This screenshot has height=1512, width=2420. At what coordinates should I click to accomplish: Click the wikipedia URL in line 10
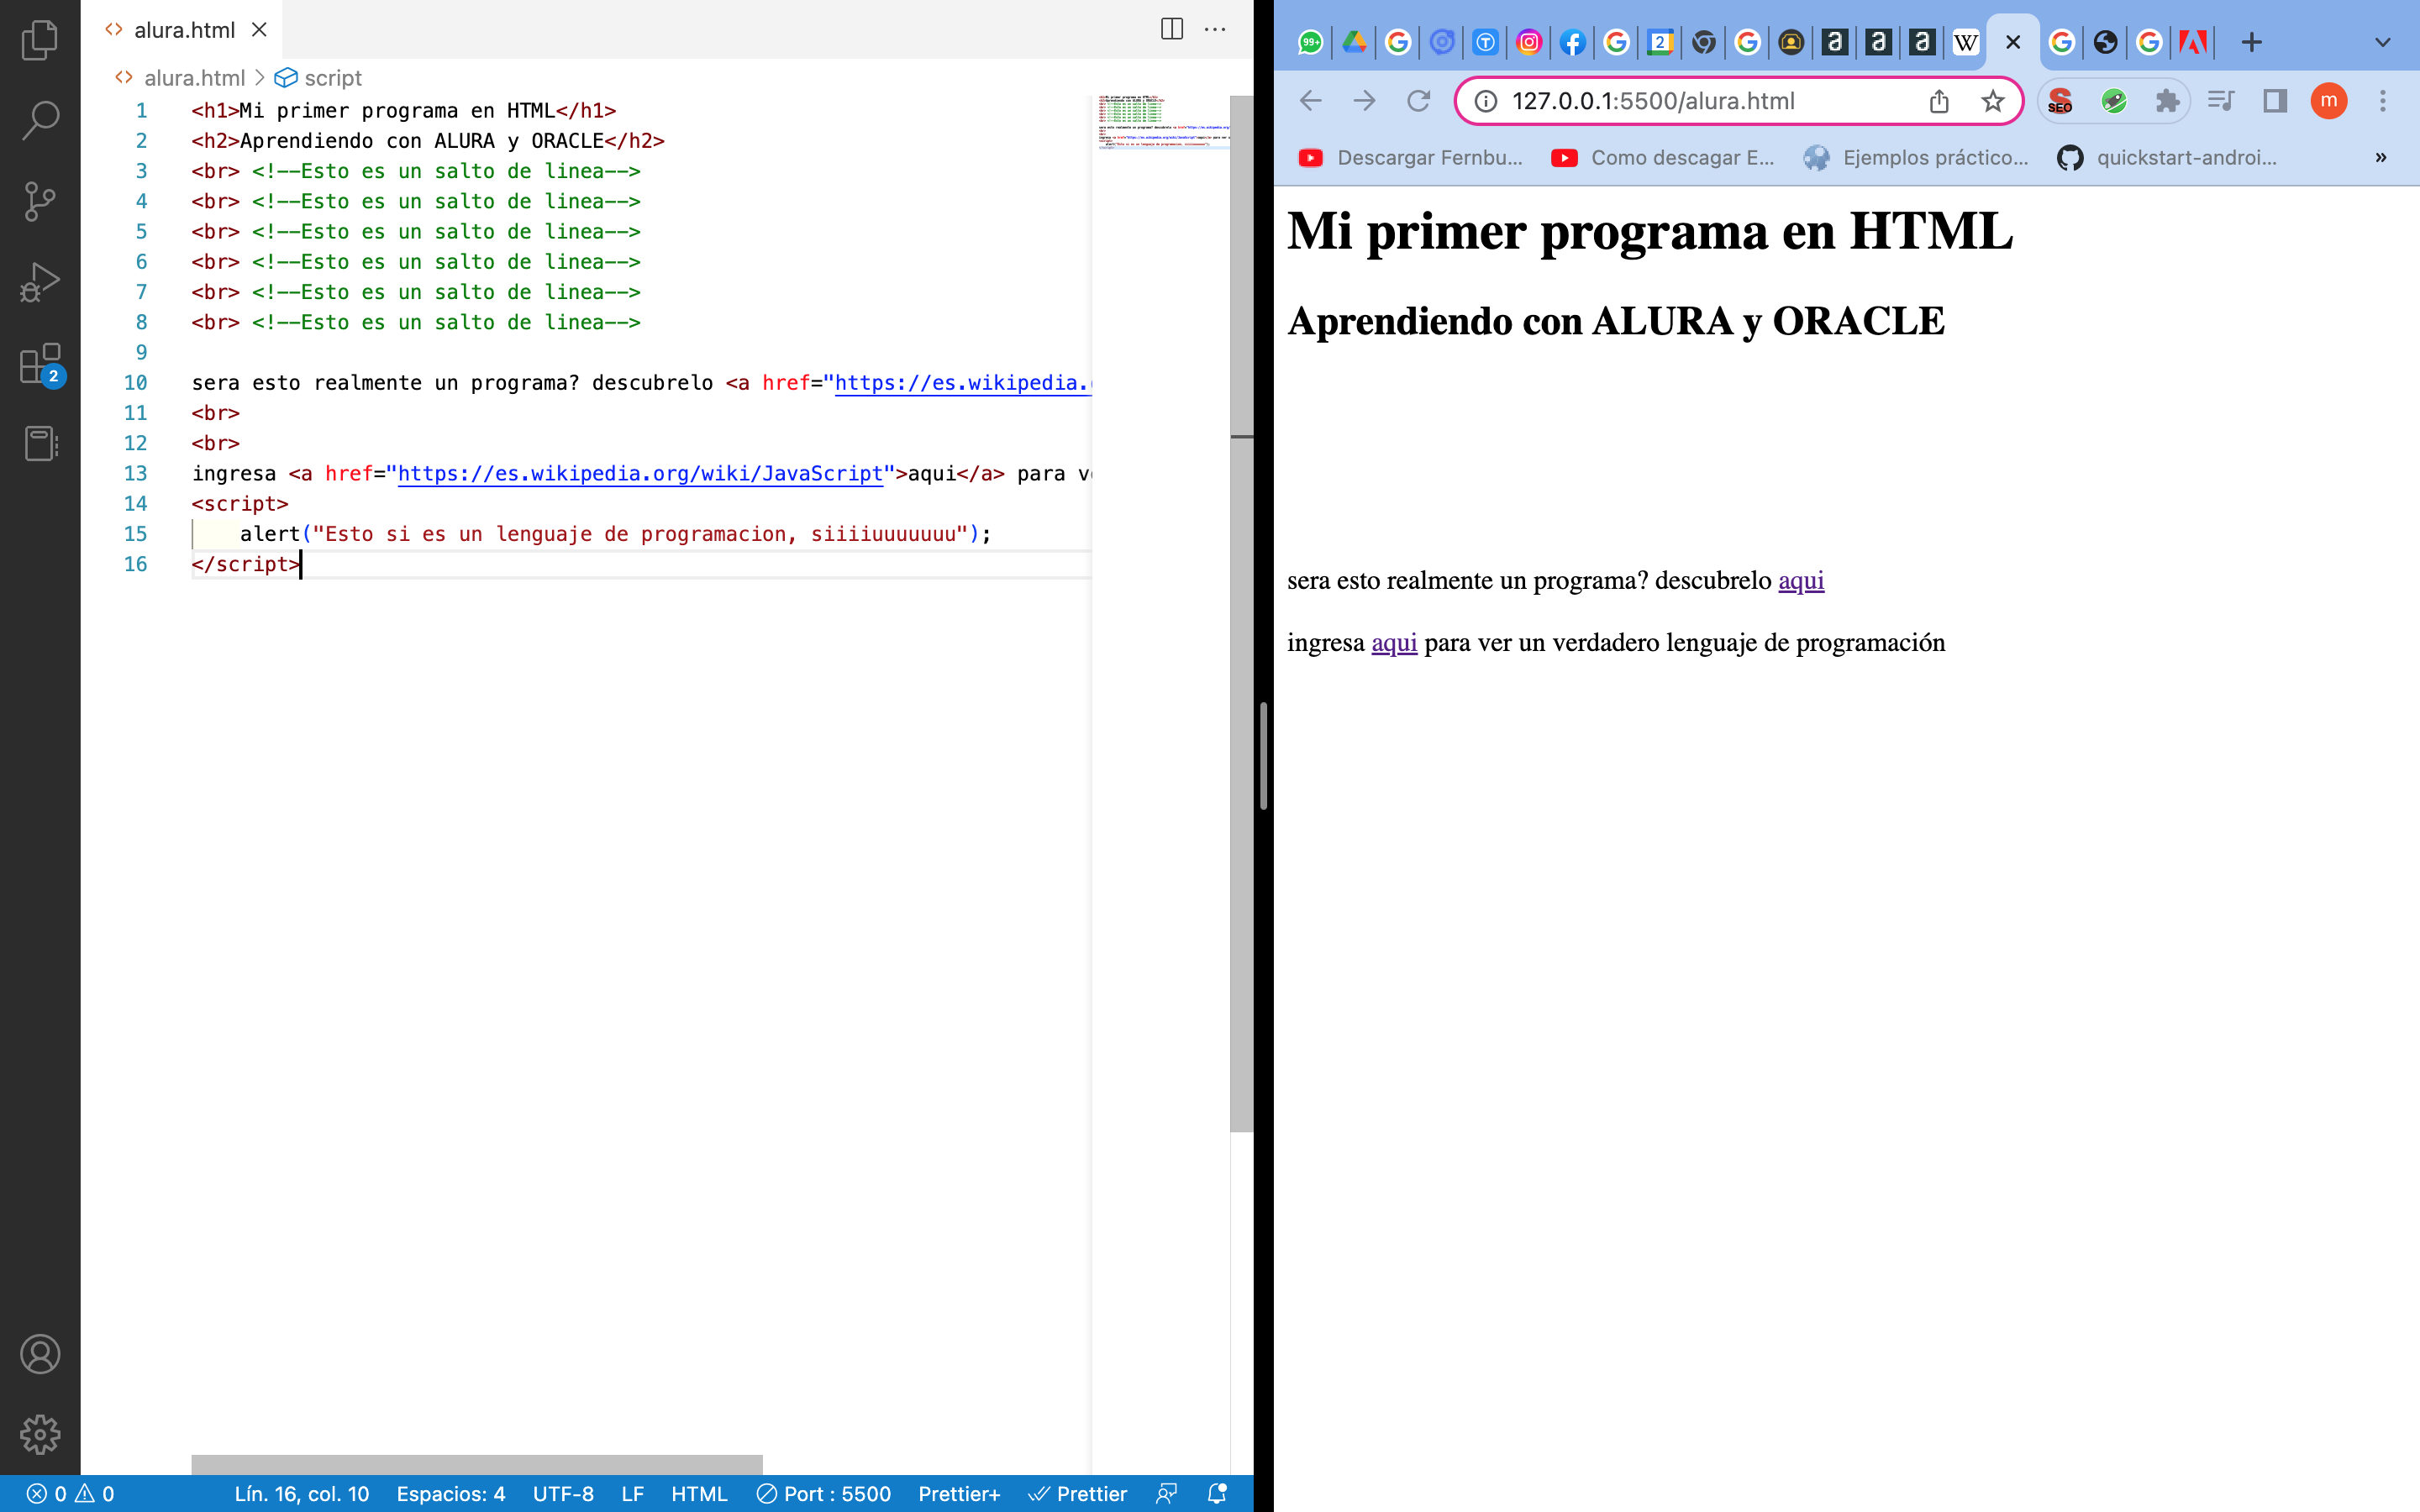pyautogui.click(x=963, y=383)
